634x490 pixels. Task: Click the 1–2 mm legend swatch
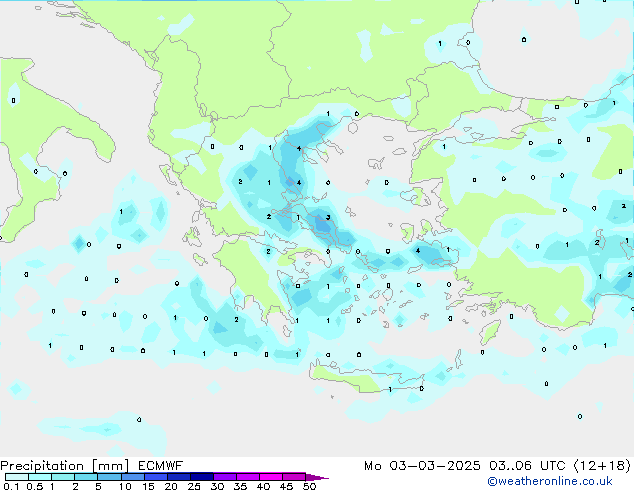click(x=63, y=477)
